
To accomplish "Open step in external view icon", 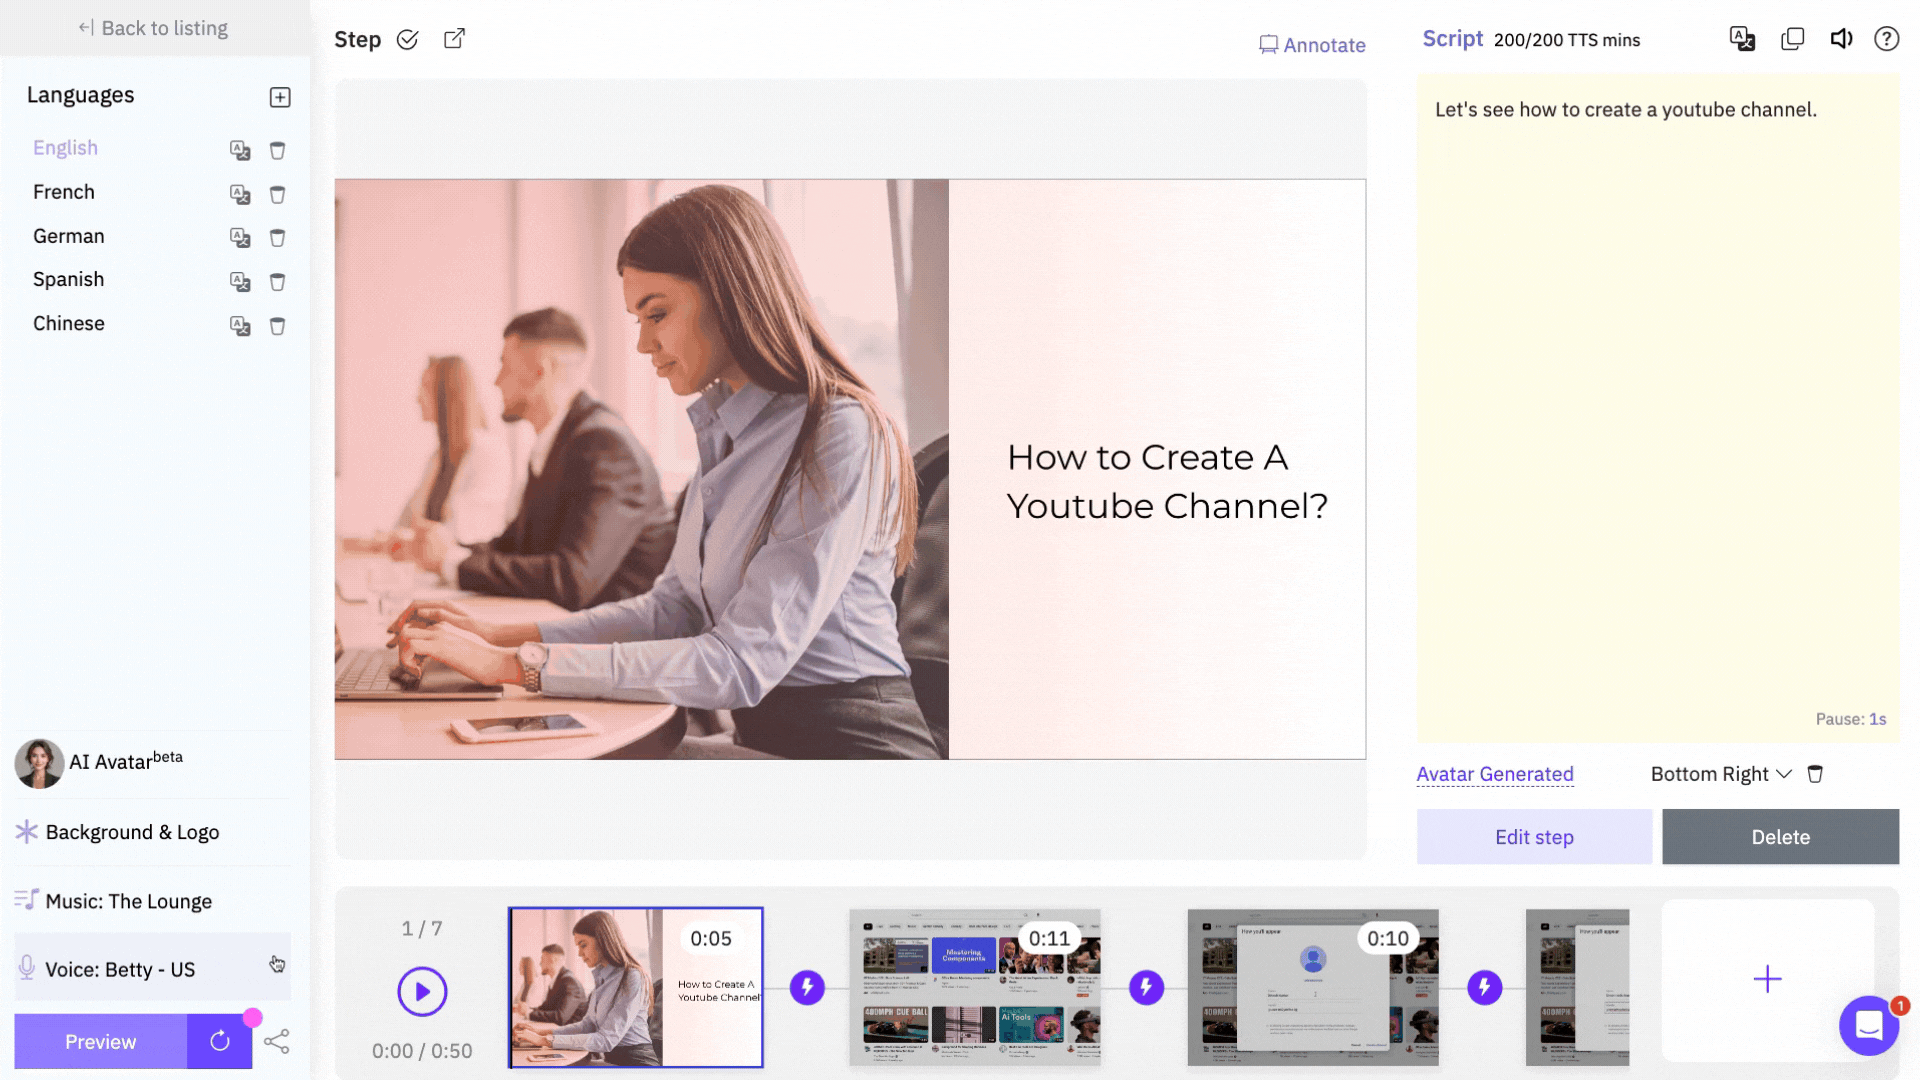I will pos(454,39).
